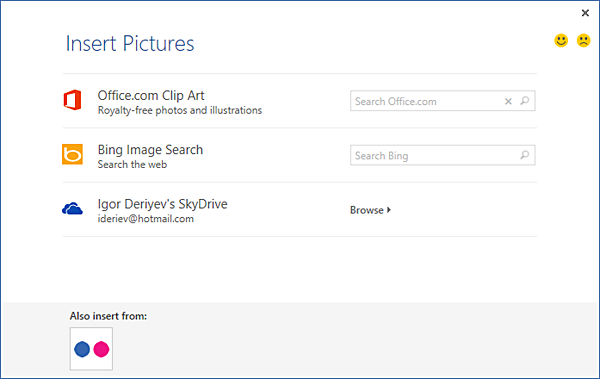This screenshot has height=379, width=600.
Task: Browse Igor Deriyev's SkyDrive
Action: (370, 210)
